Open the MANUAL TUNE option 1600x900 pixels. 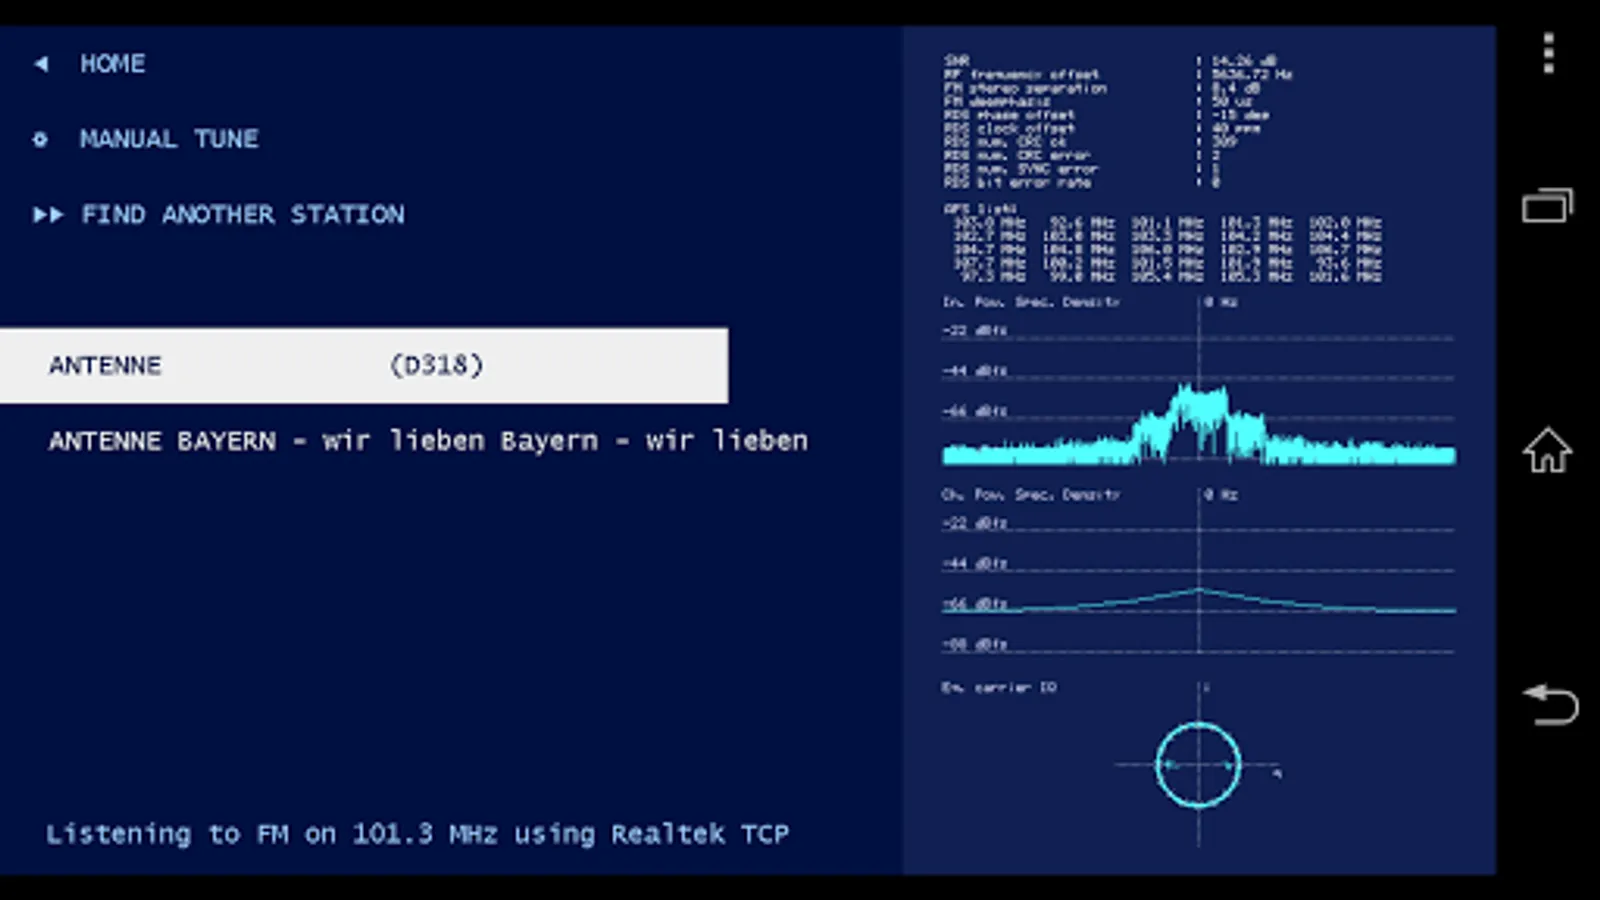tap(169, 139)
